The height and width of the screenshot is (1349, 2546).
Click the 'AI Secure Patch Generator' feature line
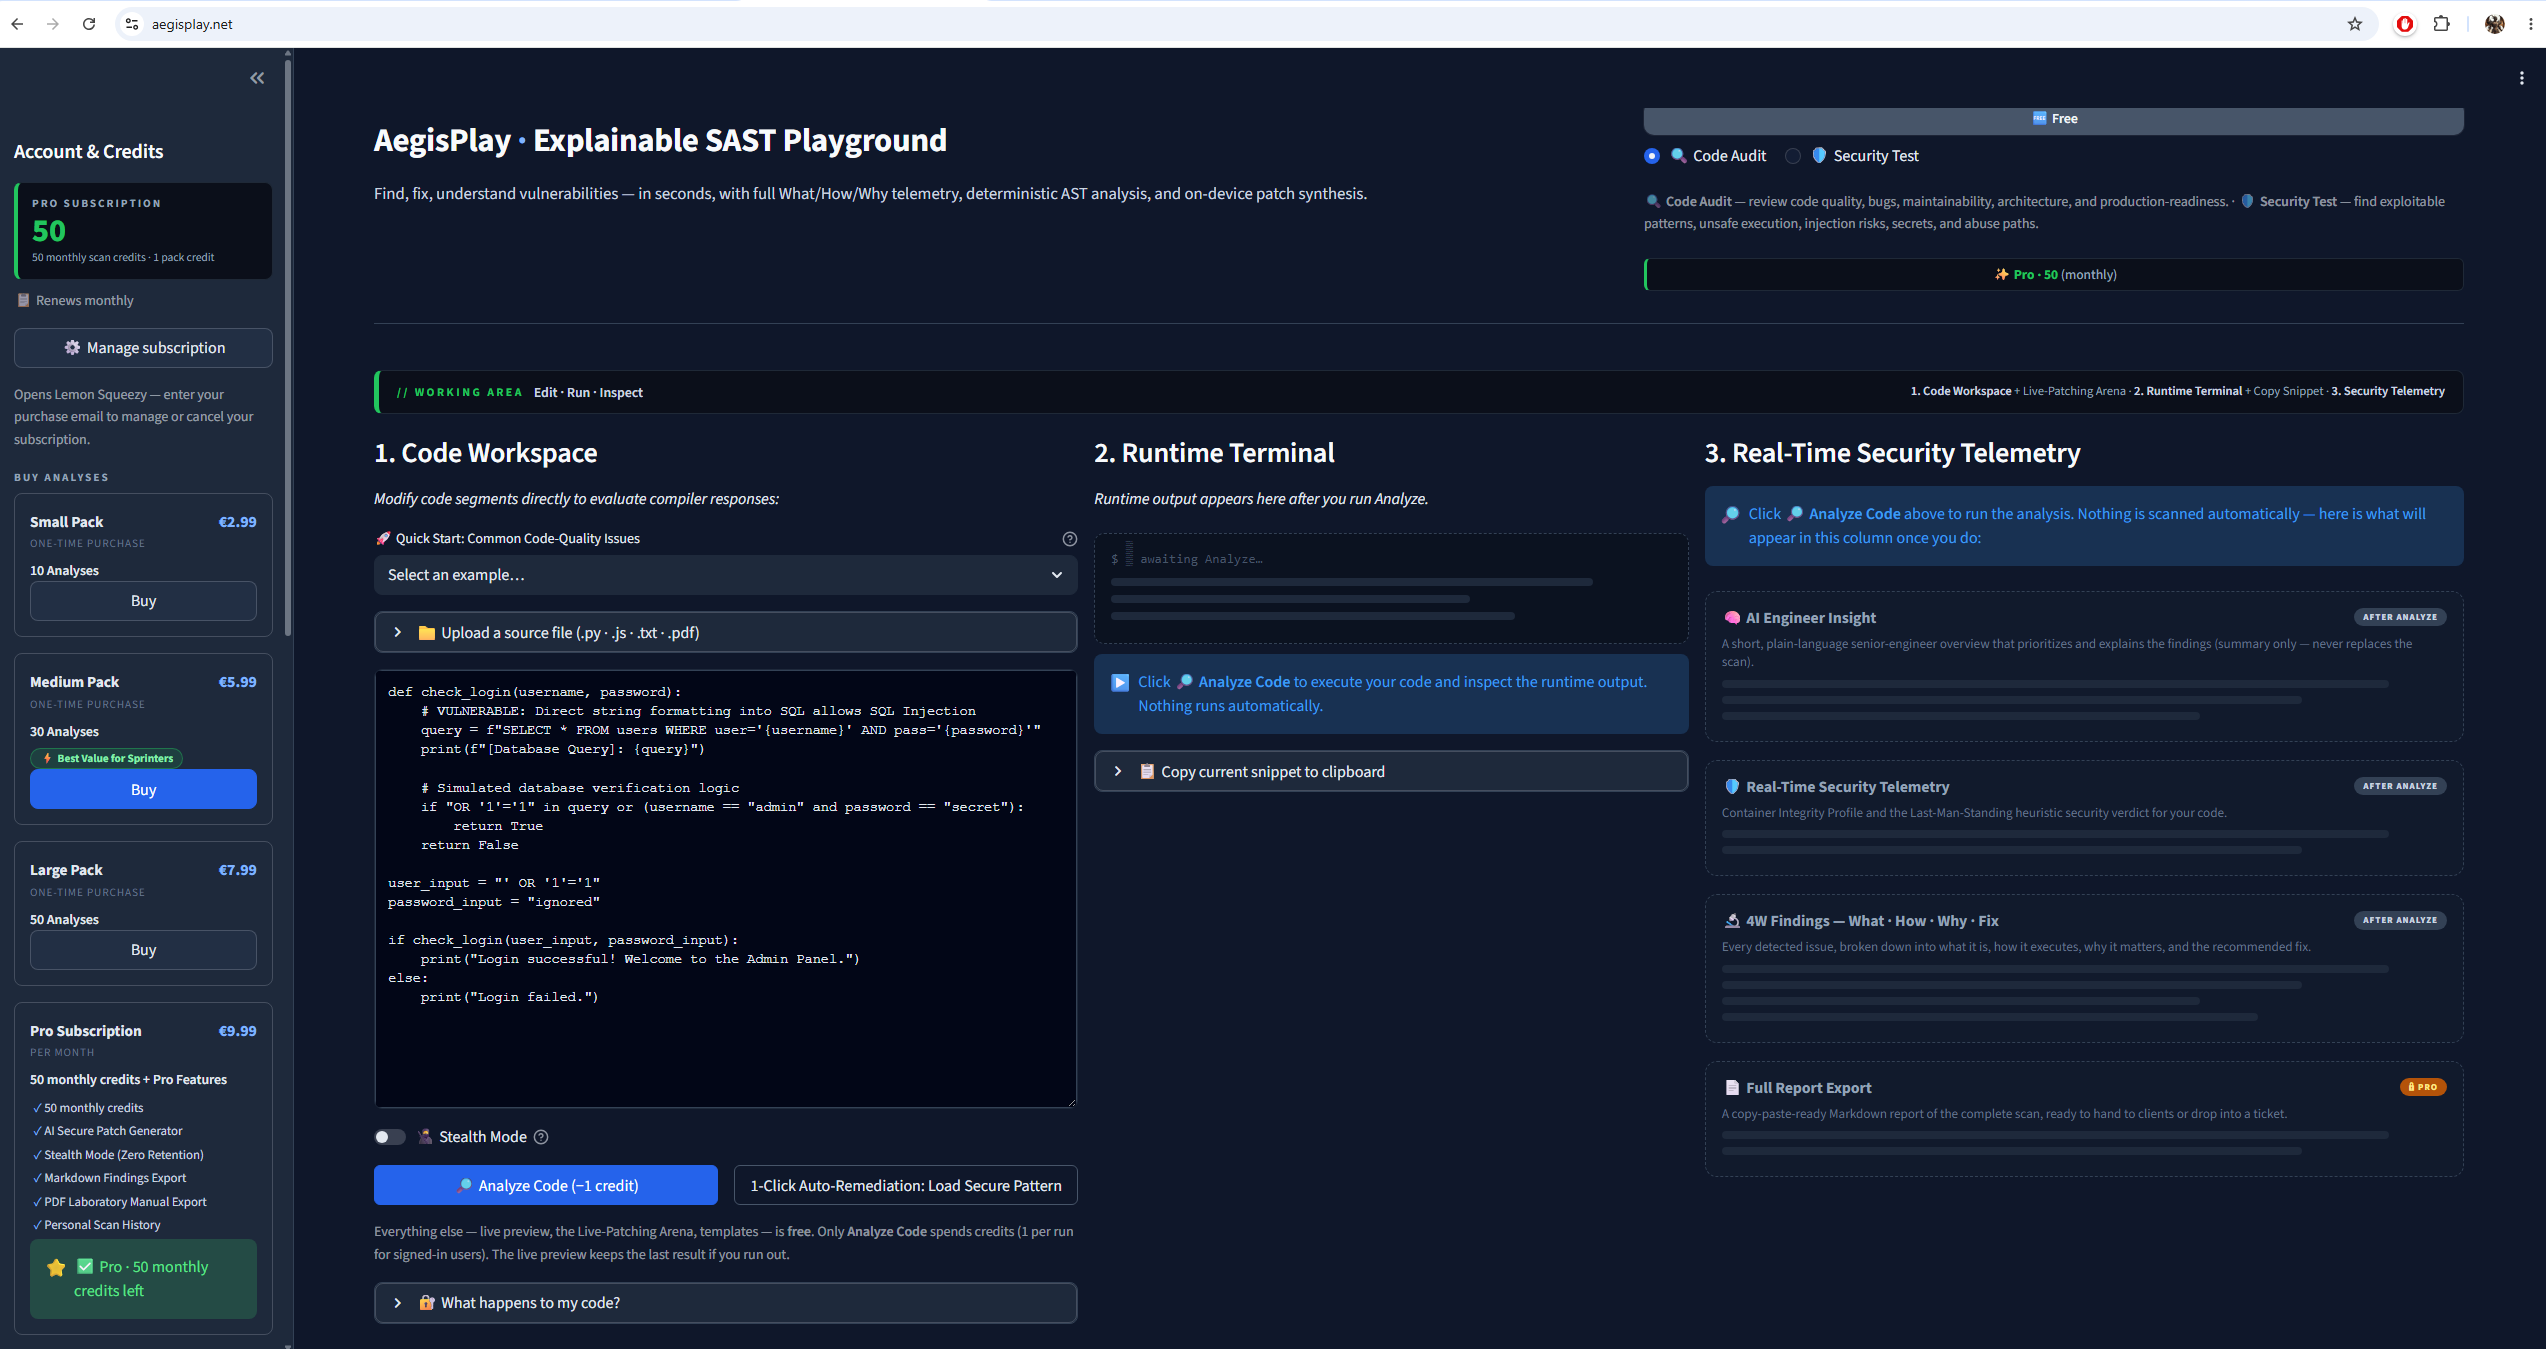(113, 1131)
